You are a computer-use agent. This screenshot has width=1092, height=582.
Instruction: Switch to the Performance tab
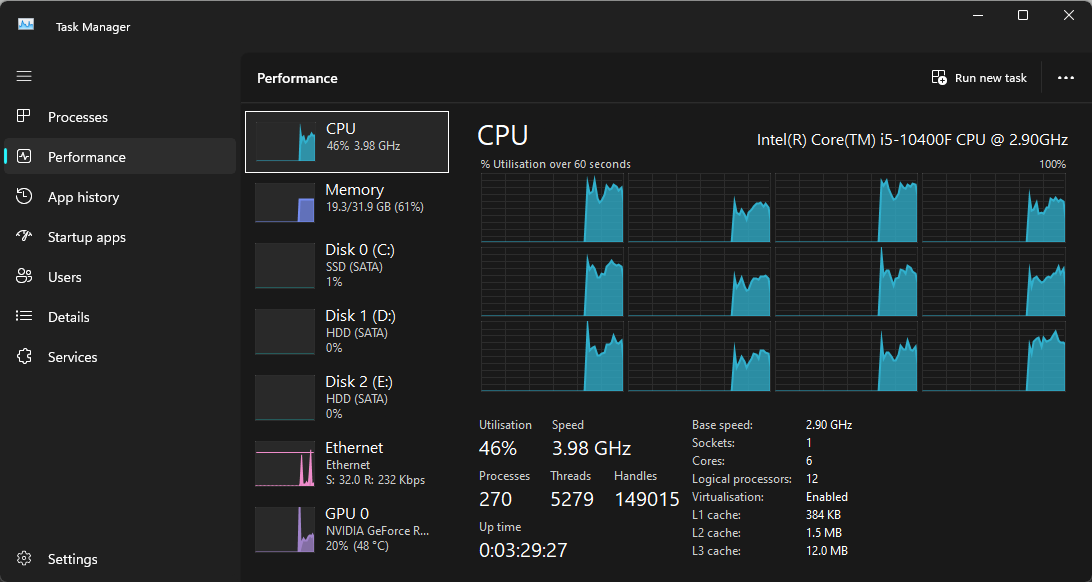[x=120, y=157]
